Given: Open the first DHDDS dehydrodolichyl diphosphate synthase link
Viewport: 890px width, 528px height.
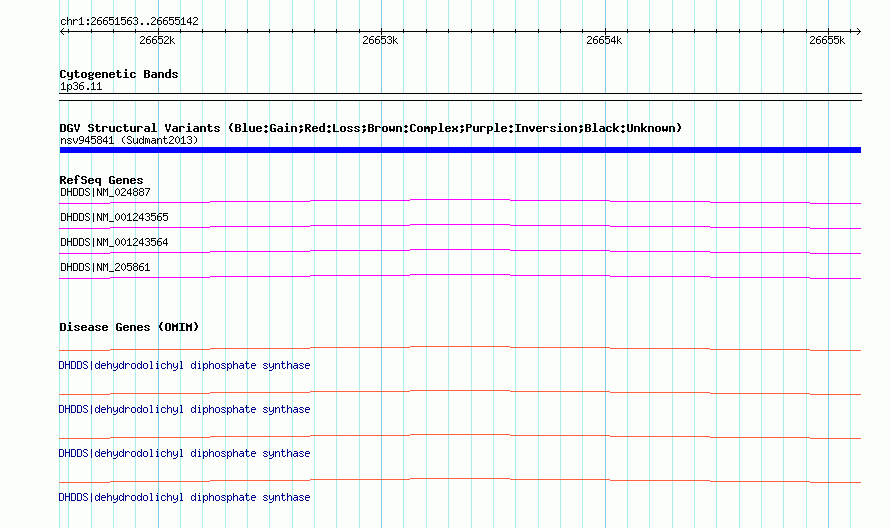Looking at the screenshot, I should point(184,366).
